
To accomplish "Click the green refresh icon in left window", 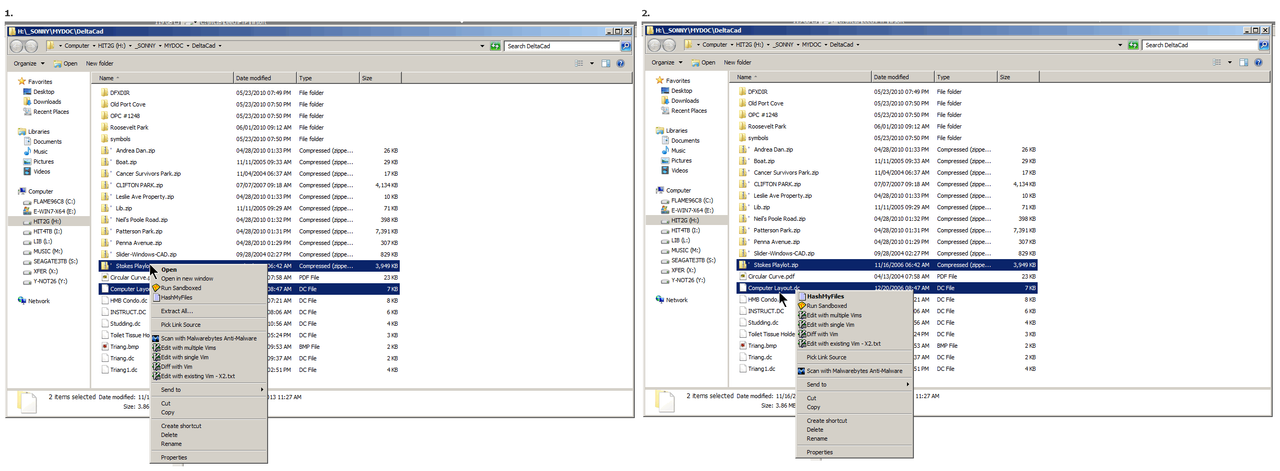I will (496, 45).
